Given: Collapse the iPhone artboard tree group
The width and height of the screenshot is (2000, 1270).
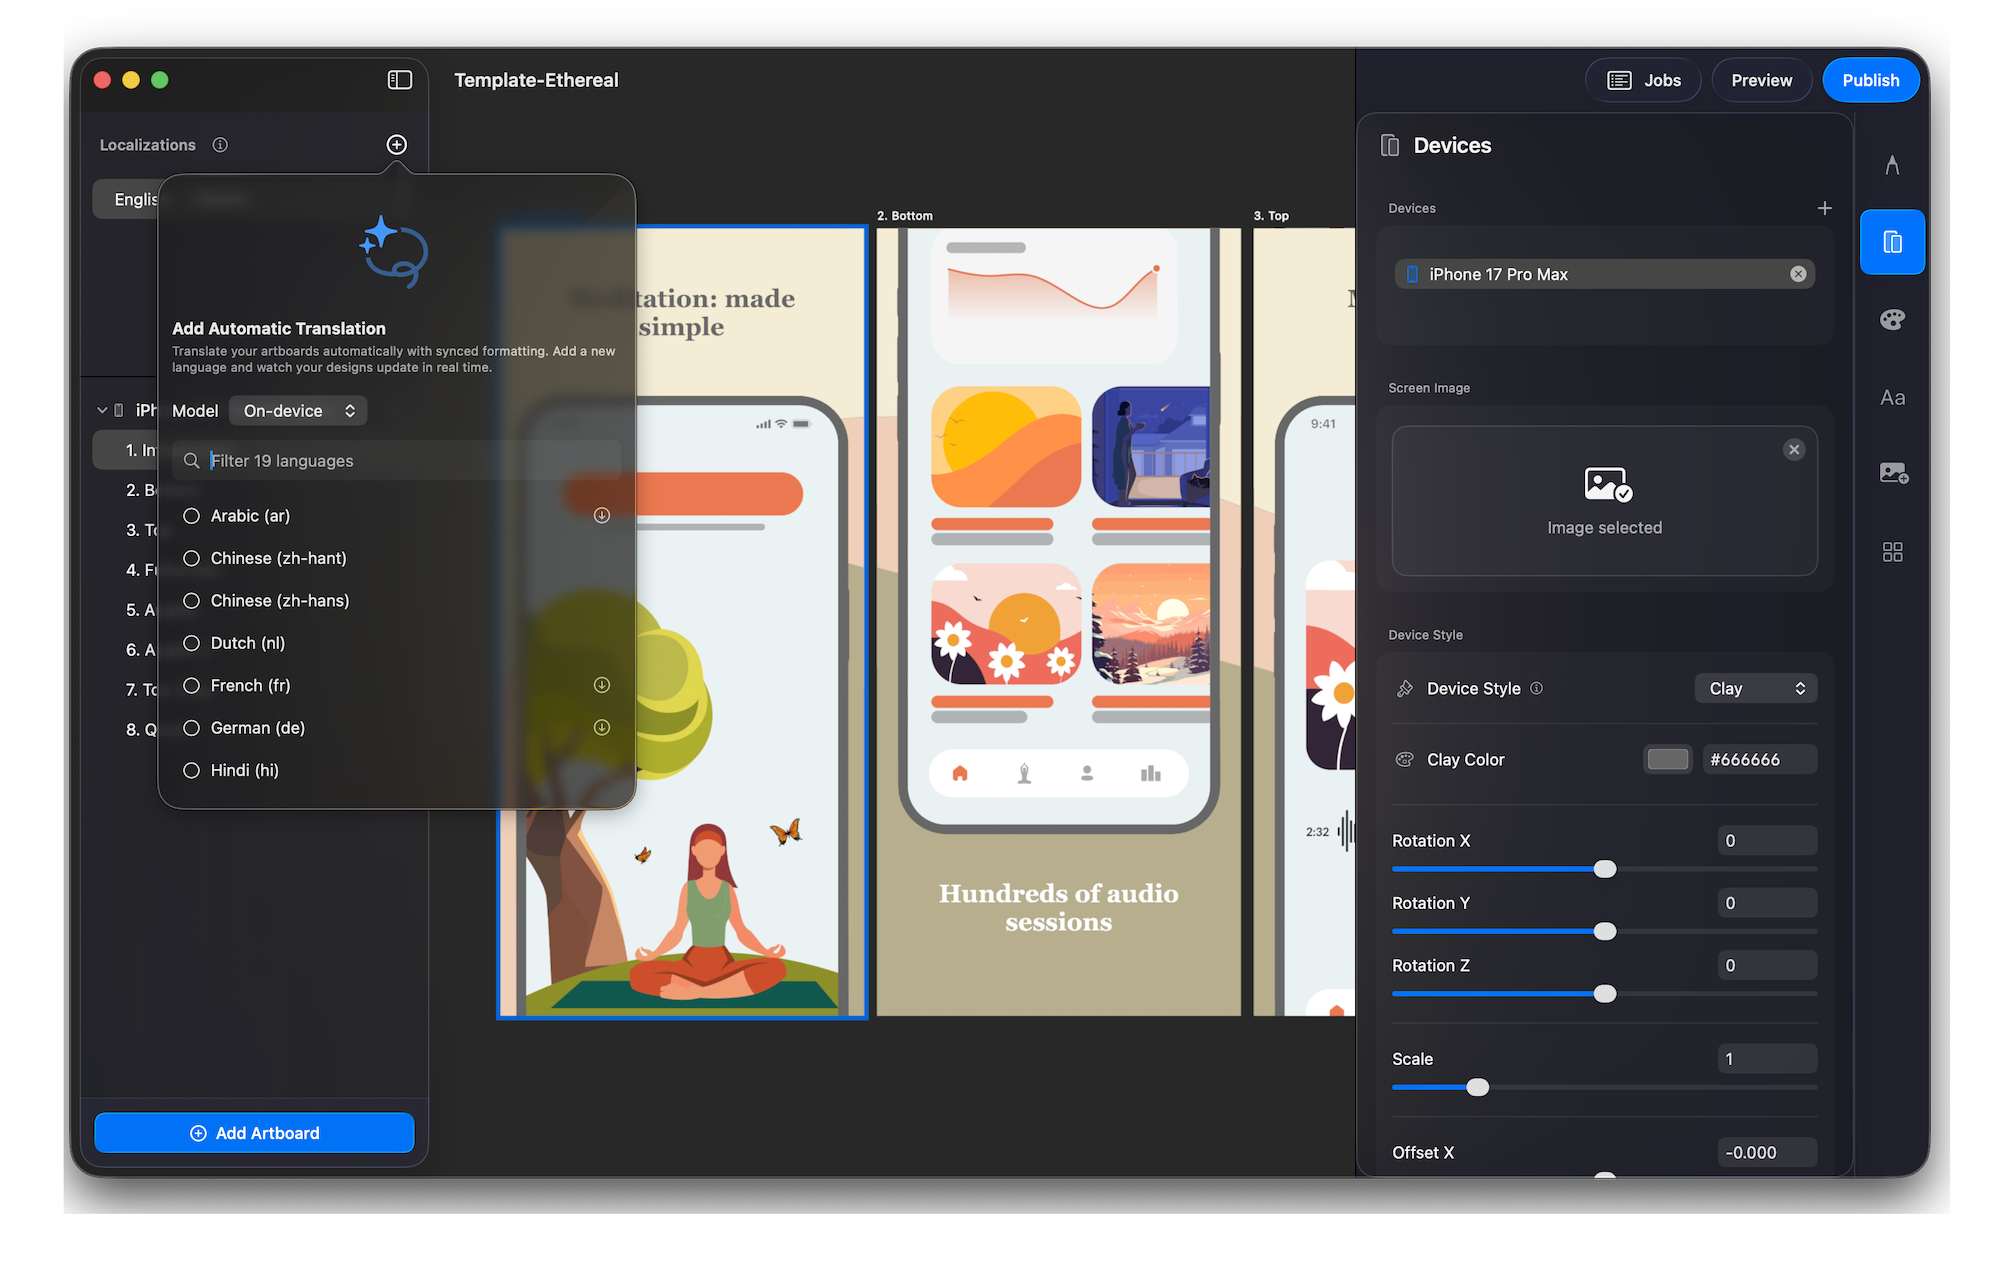Looking at the screenshot, I should tap(102, 410).
